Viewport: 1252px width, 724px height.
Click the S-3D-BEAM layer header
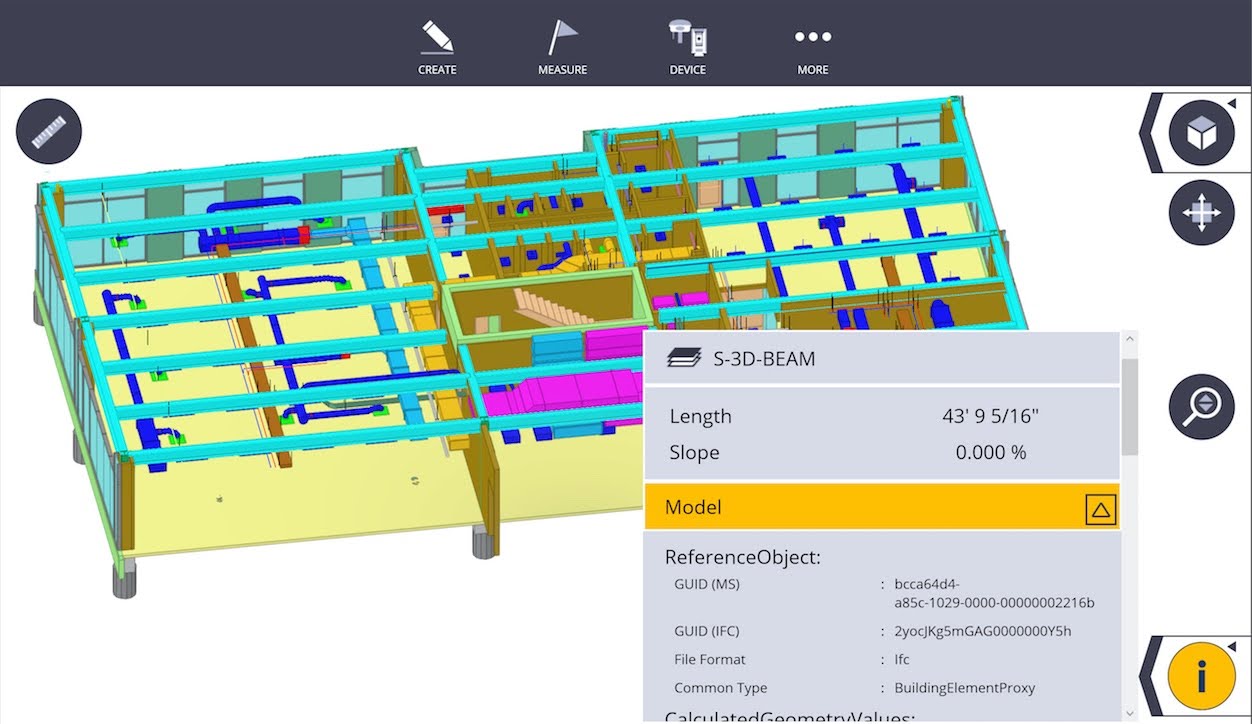click(x=881, y=358)
